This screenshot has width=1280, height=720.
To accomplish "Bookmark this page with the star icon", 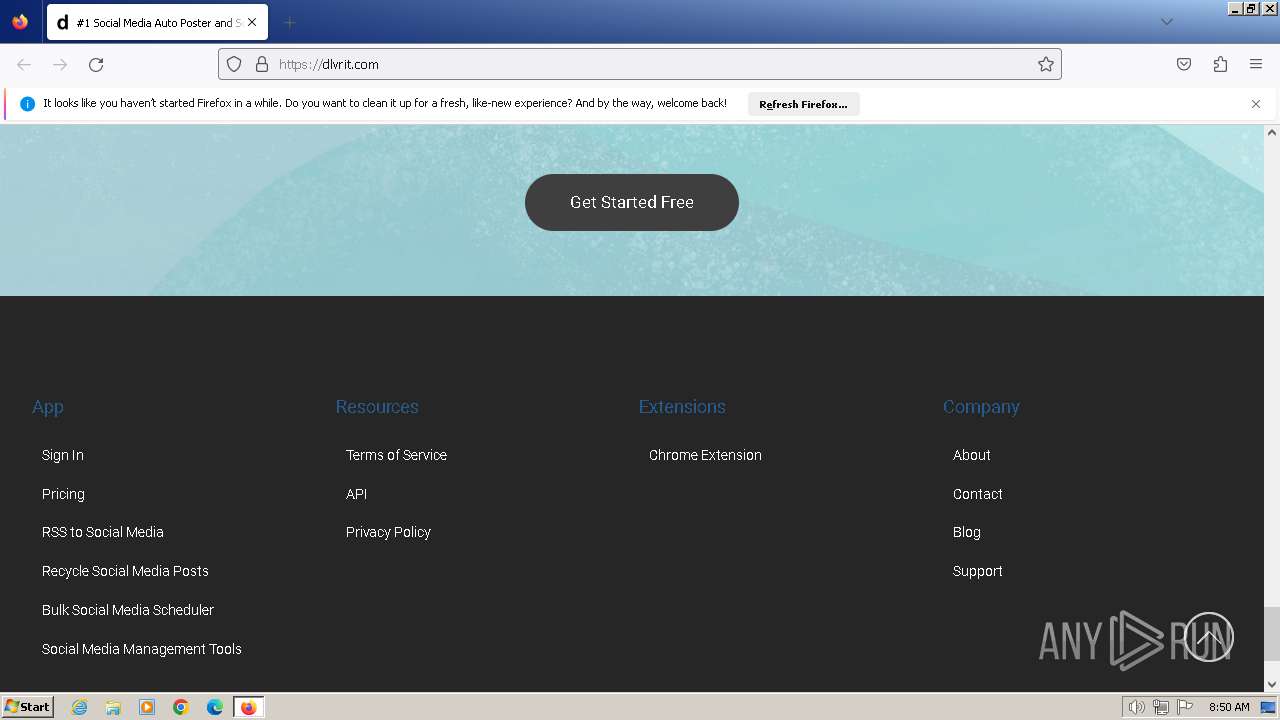I will [1046, 64].
